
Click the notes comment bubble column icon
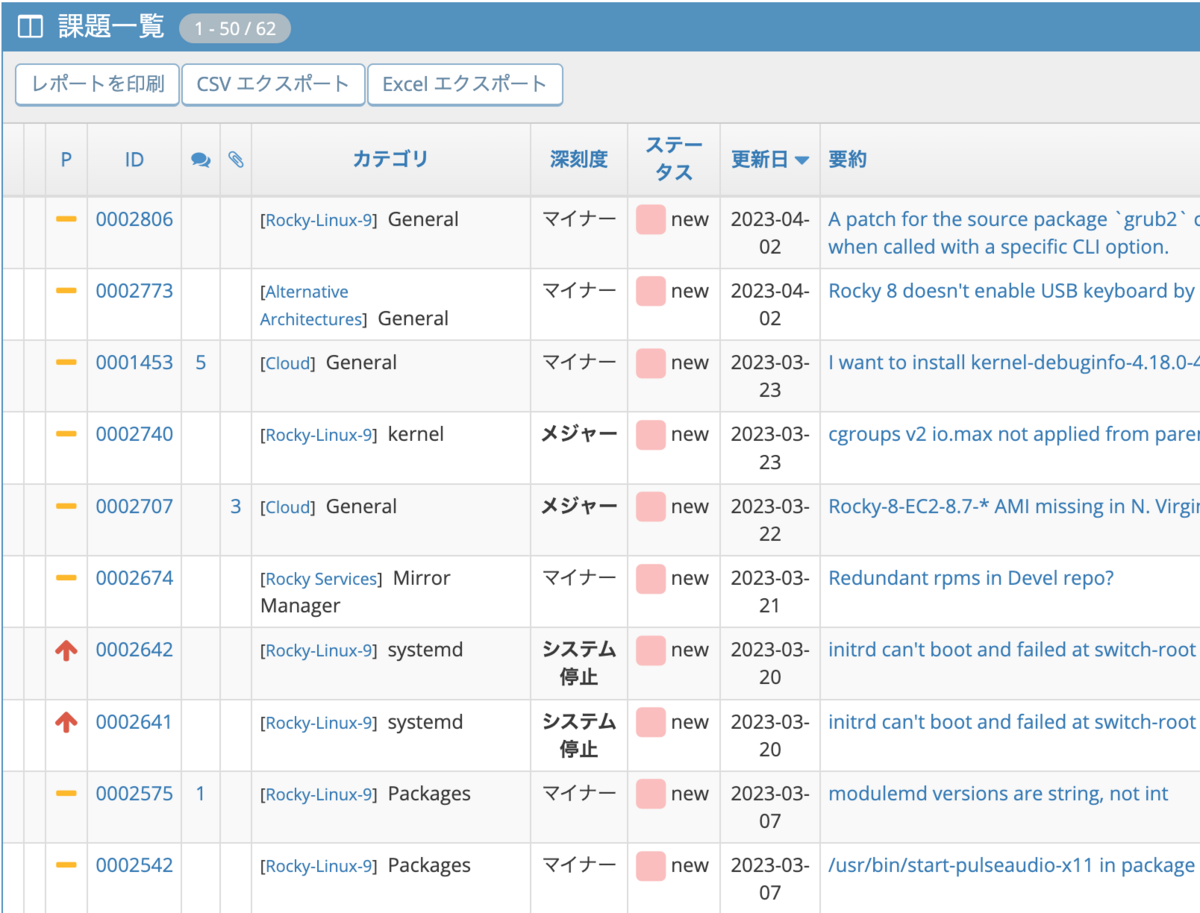tap(201, 160)
